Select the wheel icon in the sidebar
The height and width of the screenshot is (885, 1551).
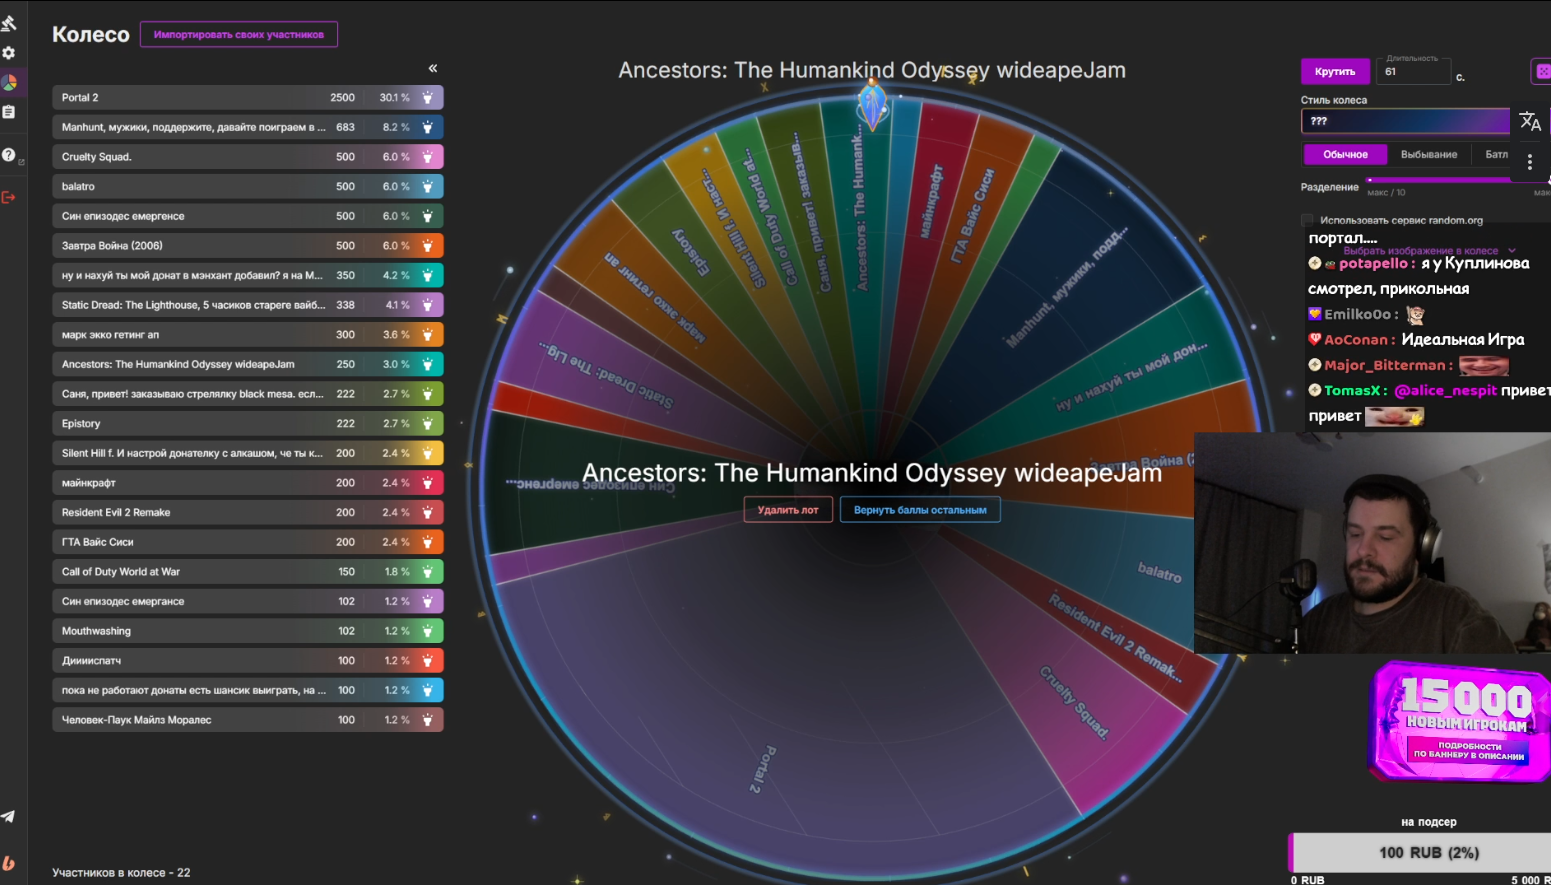(x=9, y=82)
